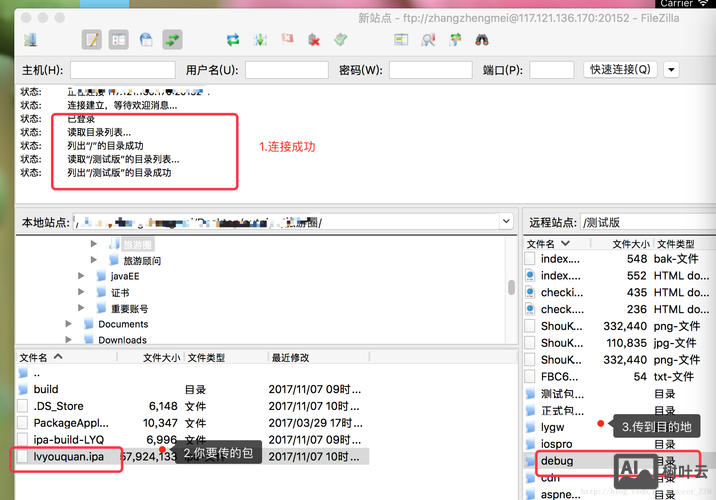Expand the Documents folder in local tree
The width and height of the screenshot is (716, 500).
click(x=68, y=324)
